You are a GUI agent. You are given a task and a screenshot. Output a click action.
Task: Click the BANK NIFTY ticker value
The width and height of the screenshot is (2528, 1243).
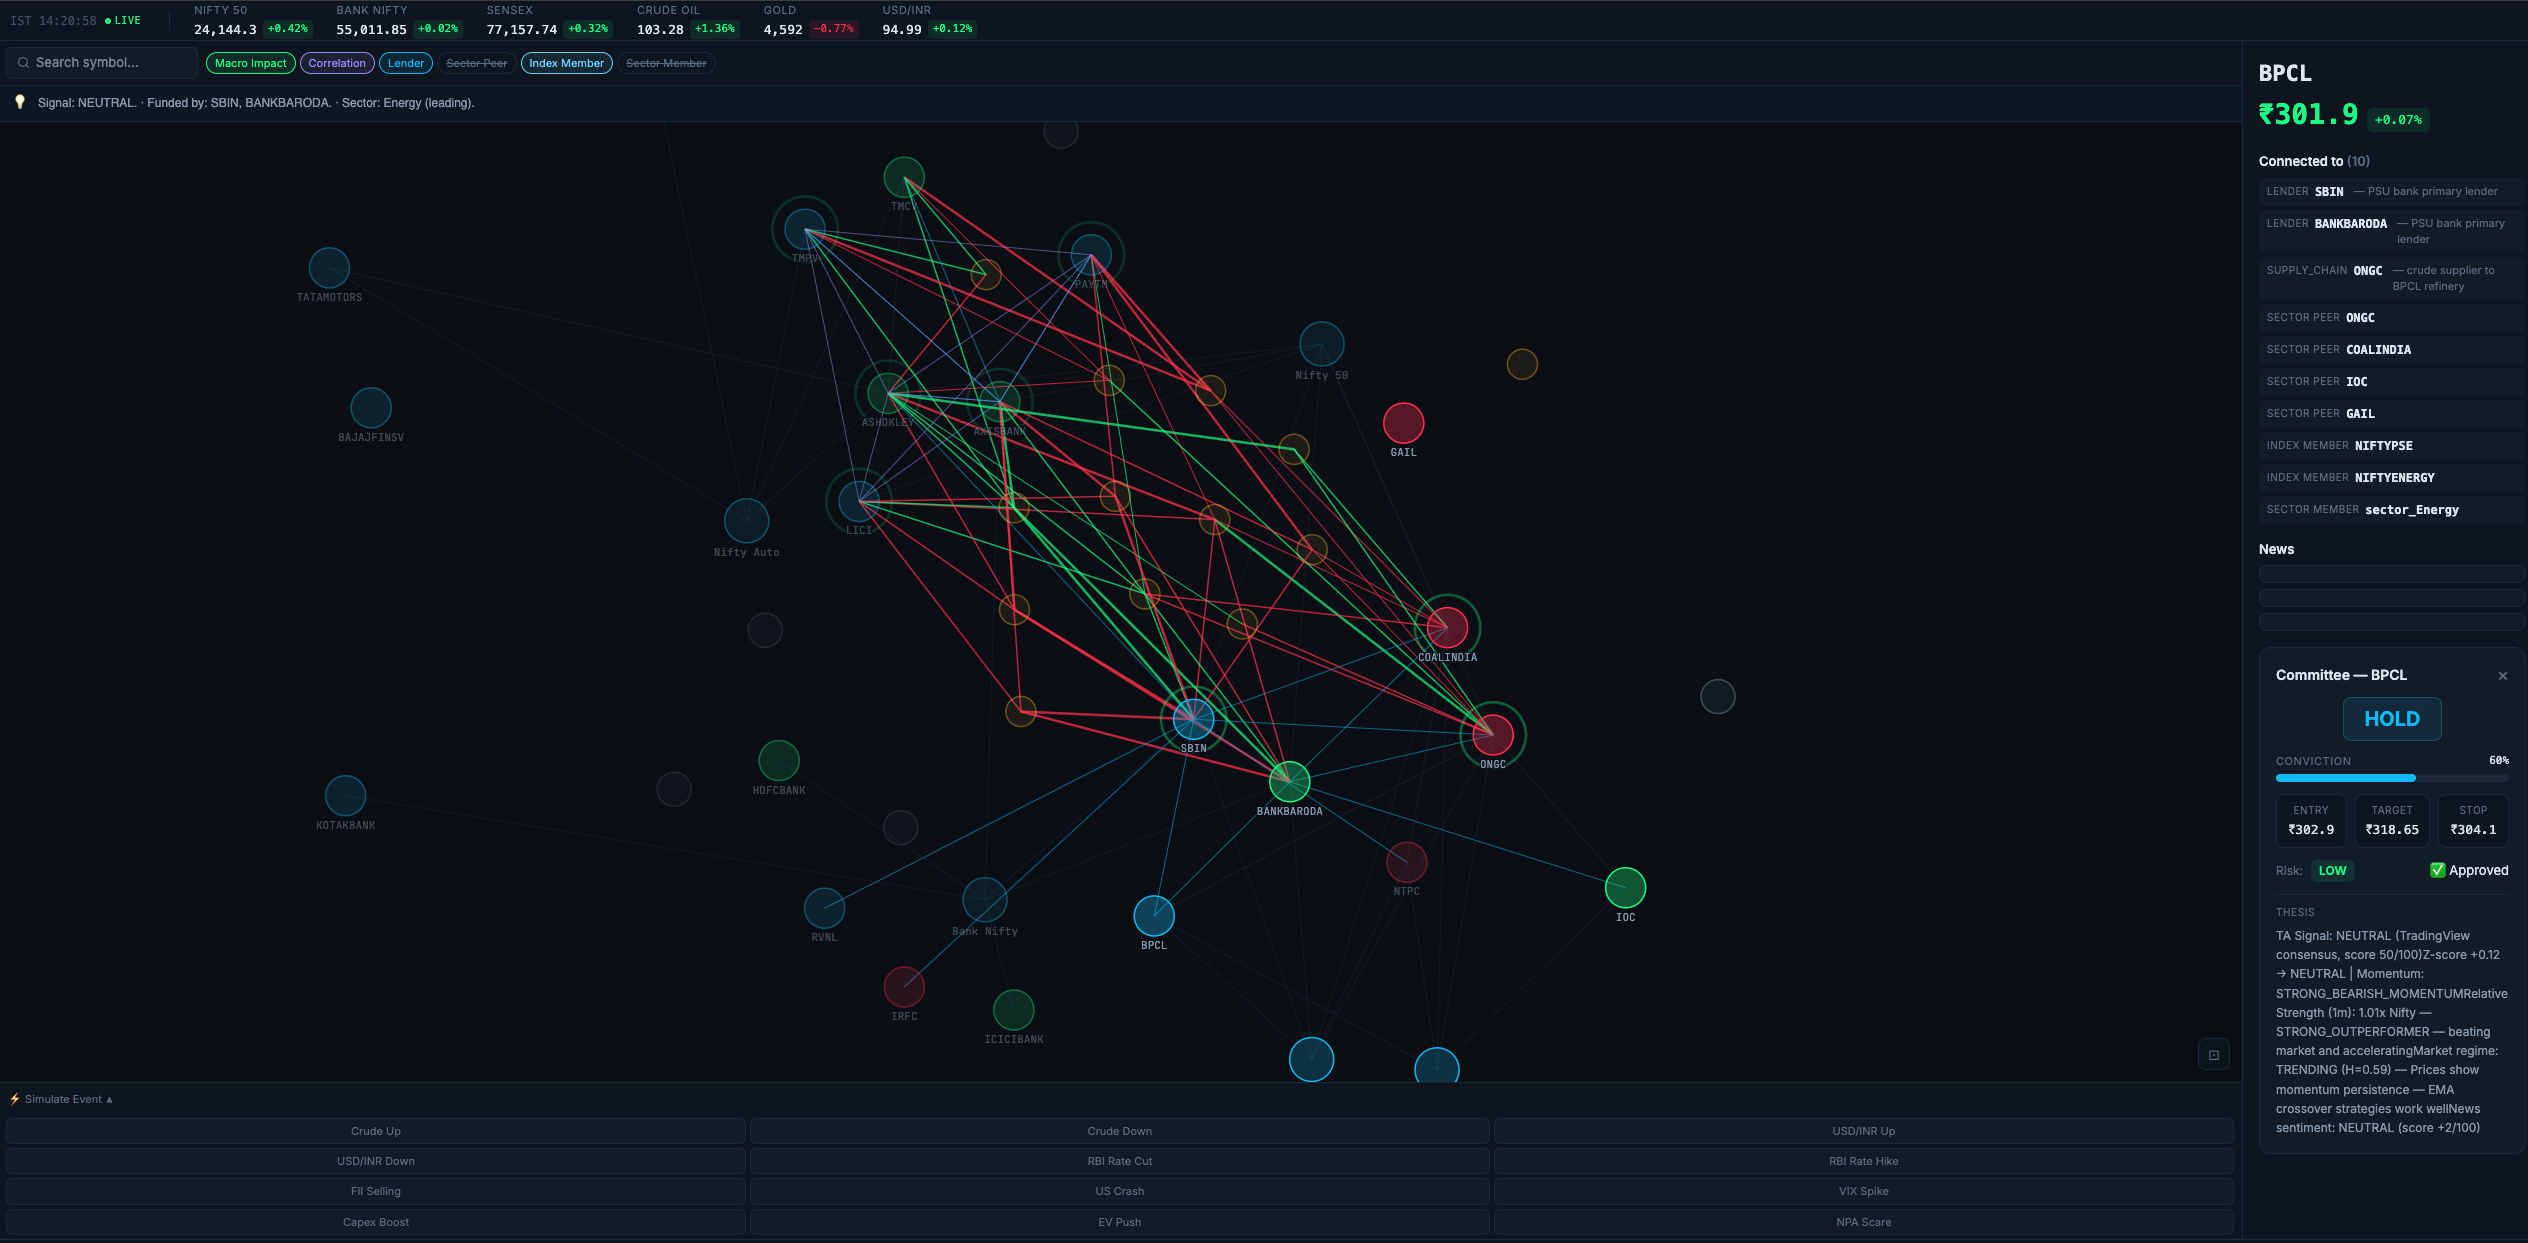tap(371, 29)
